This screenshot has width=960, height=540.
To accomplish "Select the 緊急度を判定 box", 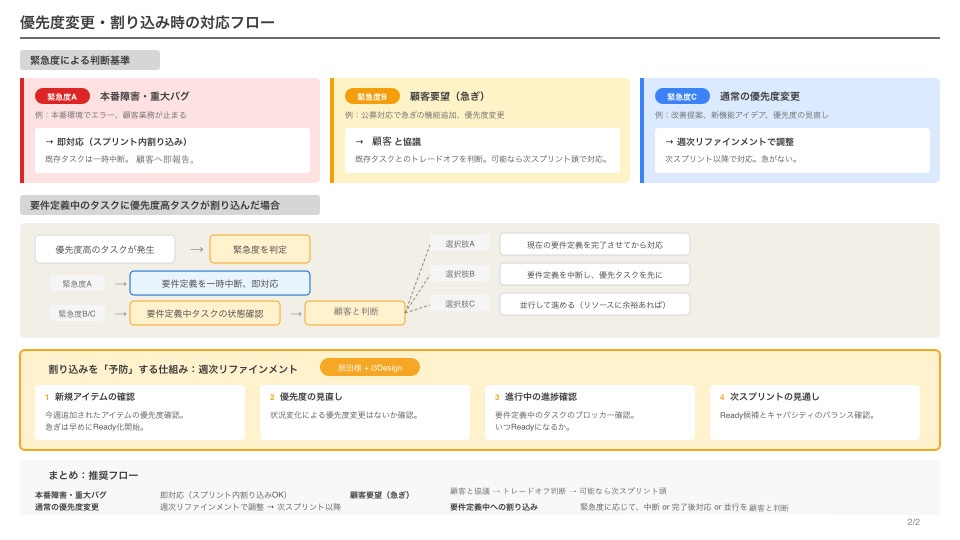I will pos(260,249).
